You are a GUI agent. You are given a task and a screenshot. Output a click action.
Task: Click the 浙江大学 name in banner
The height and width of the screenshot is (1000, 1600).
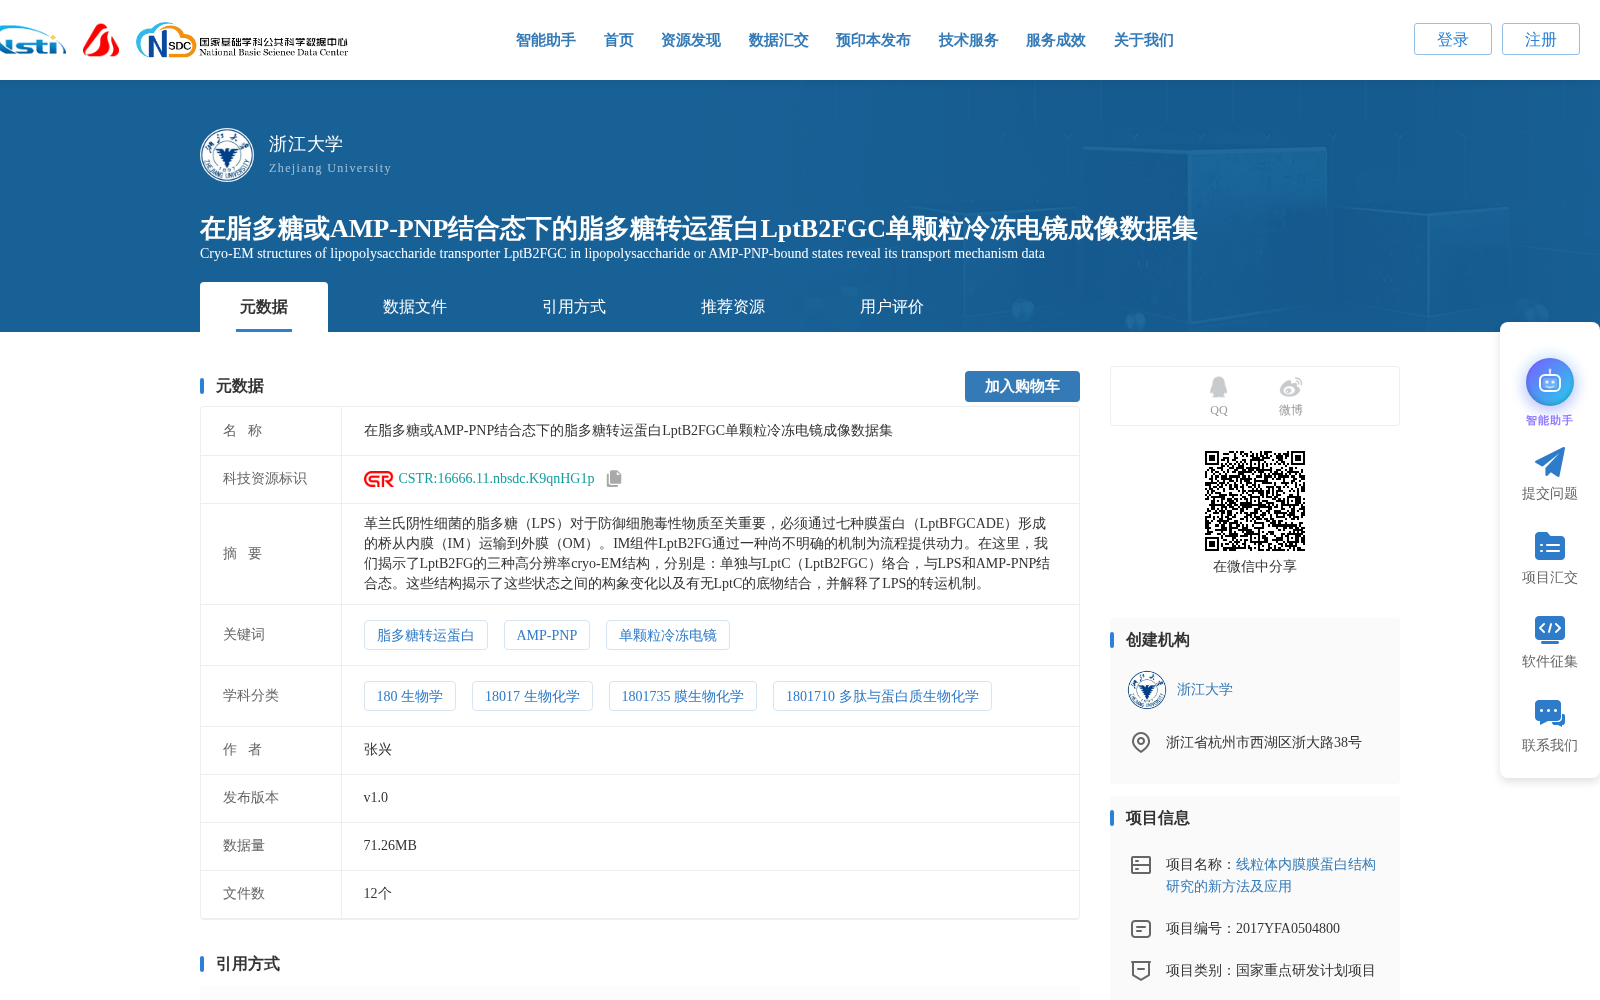pyautogui.click(x=306, y=144)
